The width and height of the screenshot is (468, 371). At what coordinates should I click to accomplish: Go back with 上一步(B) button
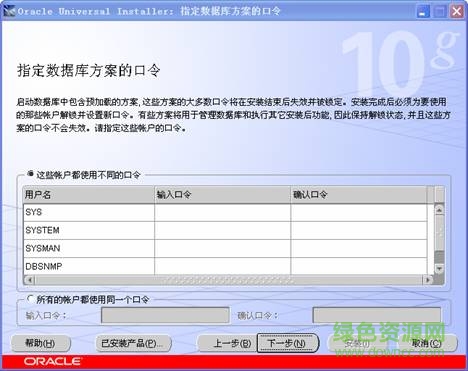click(x=227, y=343)
